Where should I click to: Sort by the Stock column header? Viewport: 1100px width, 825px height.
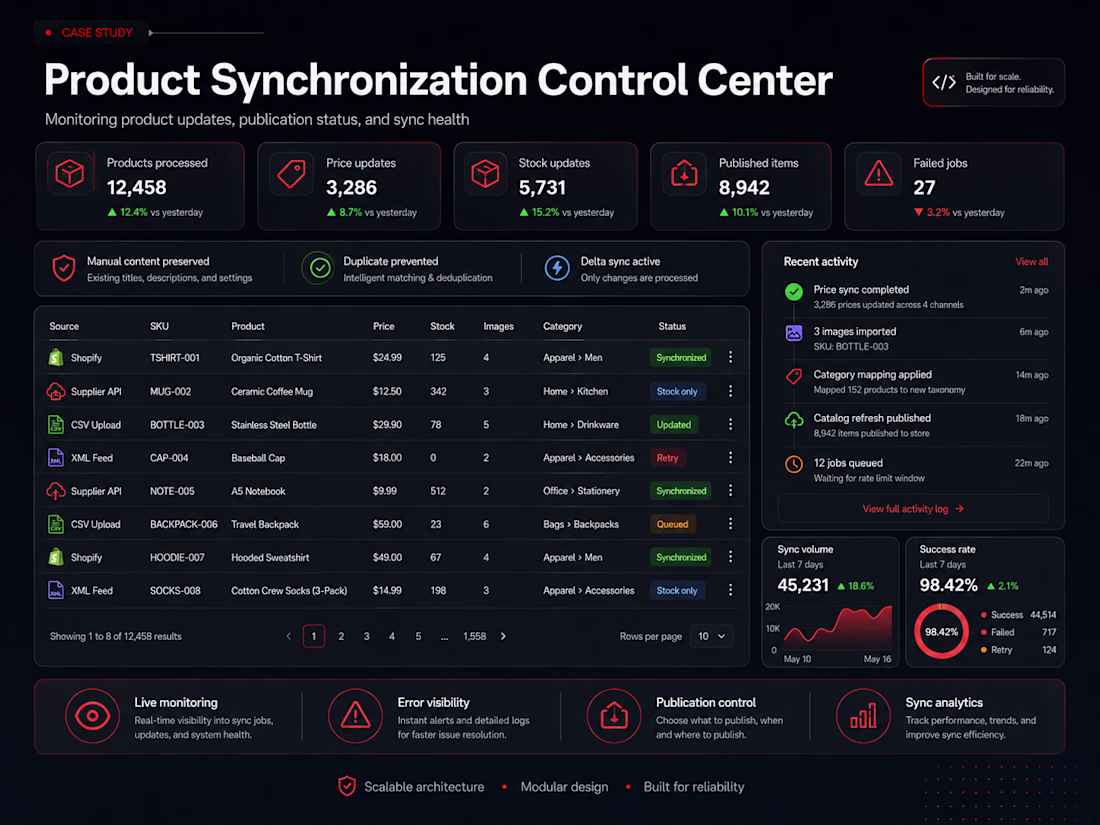[x=442, y=326]
